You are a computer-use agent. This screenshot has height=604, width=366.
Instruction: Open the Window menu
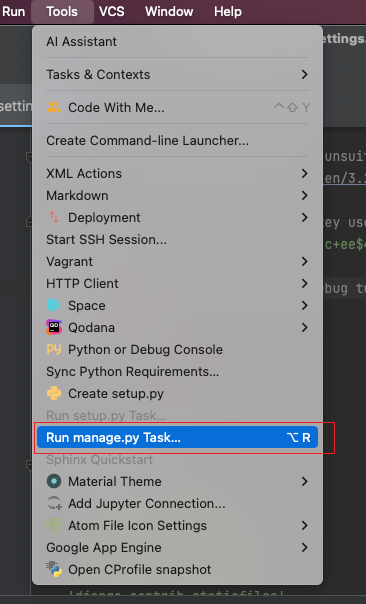point(169,12)
